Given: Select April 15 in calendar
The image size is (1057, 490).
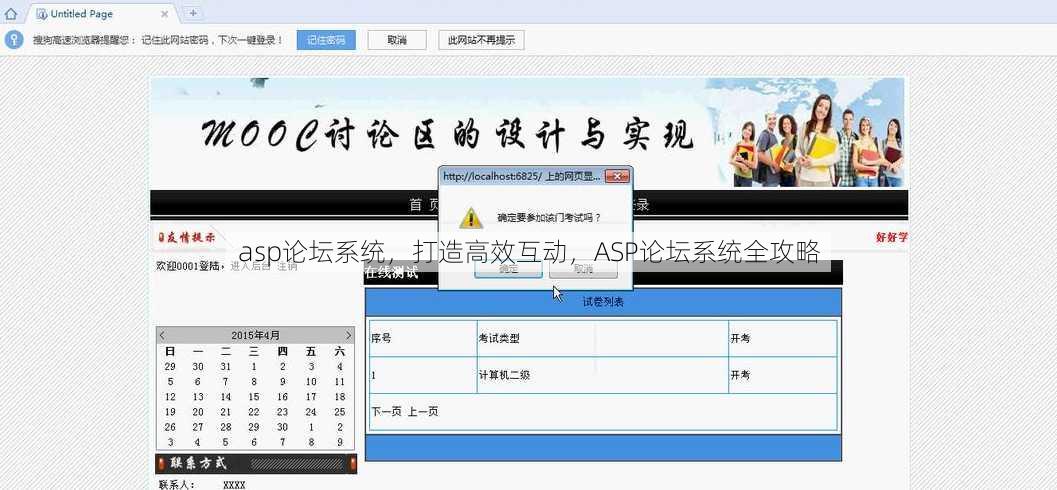Looking at the screenshot, I should (253, 397).
